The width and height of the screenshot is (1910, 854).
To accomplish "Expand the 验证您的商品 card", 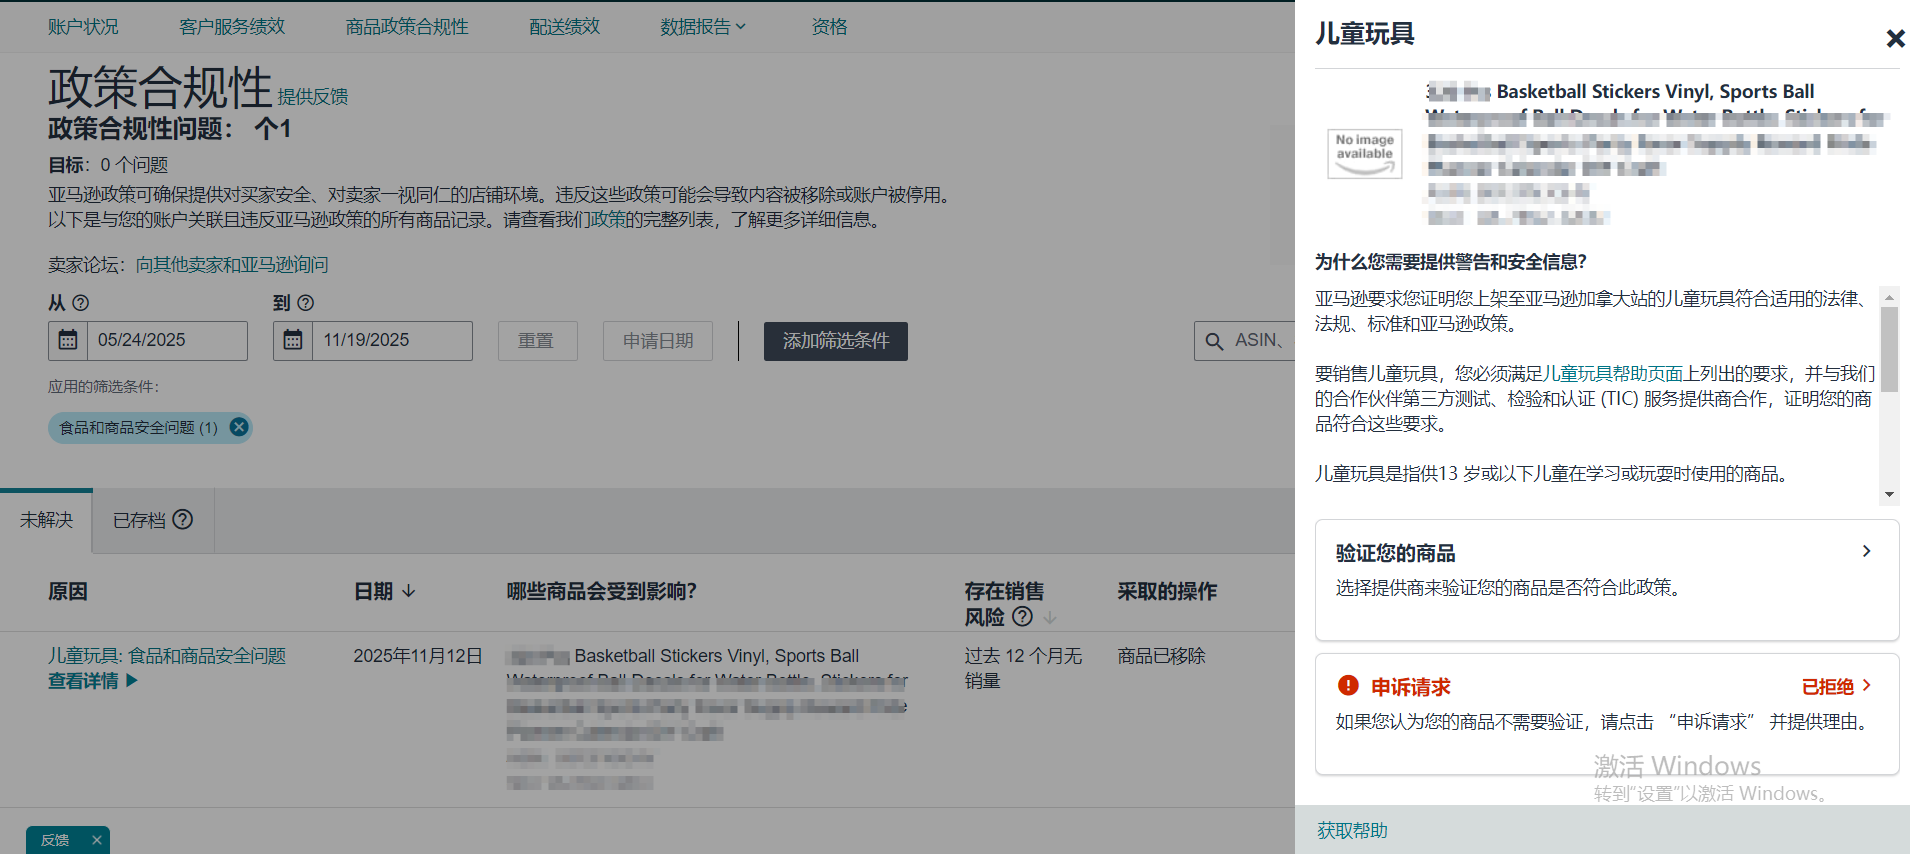I will (x=1866, y=551).
